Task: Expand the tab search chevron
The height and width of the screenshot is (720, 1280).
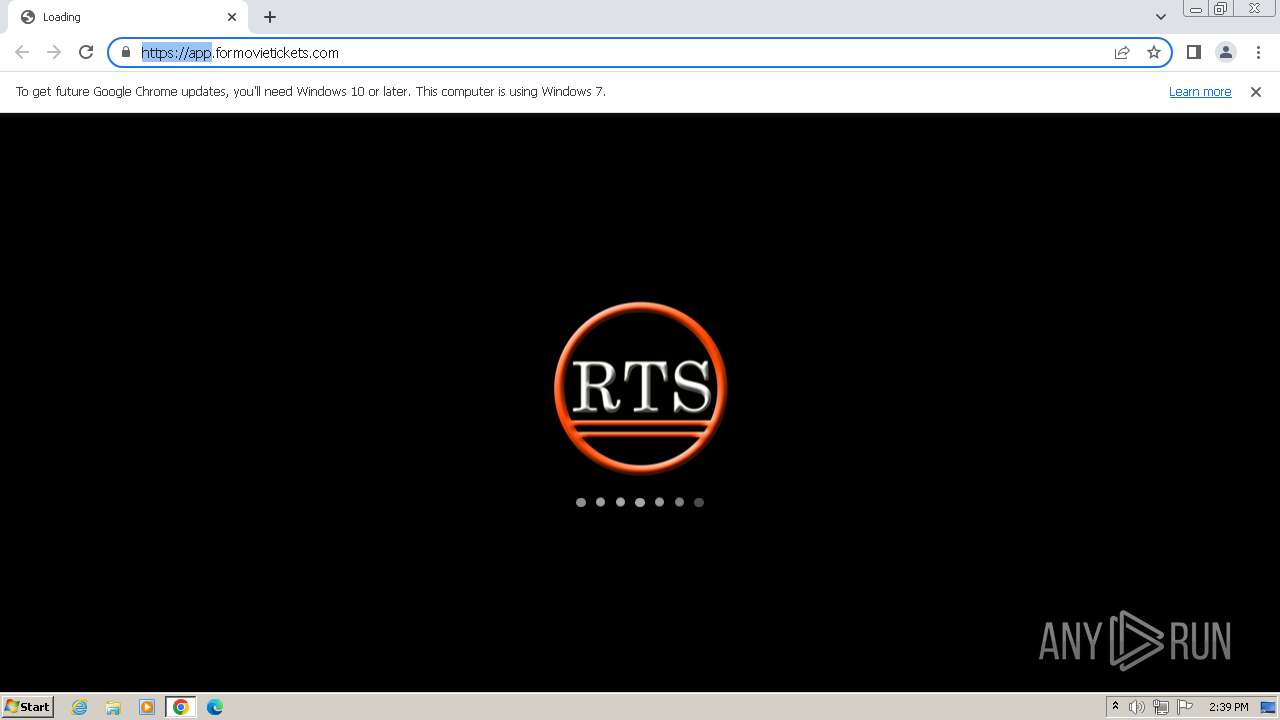Action: pyautogui.click(x=1161, y=17)
